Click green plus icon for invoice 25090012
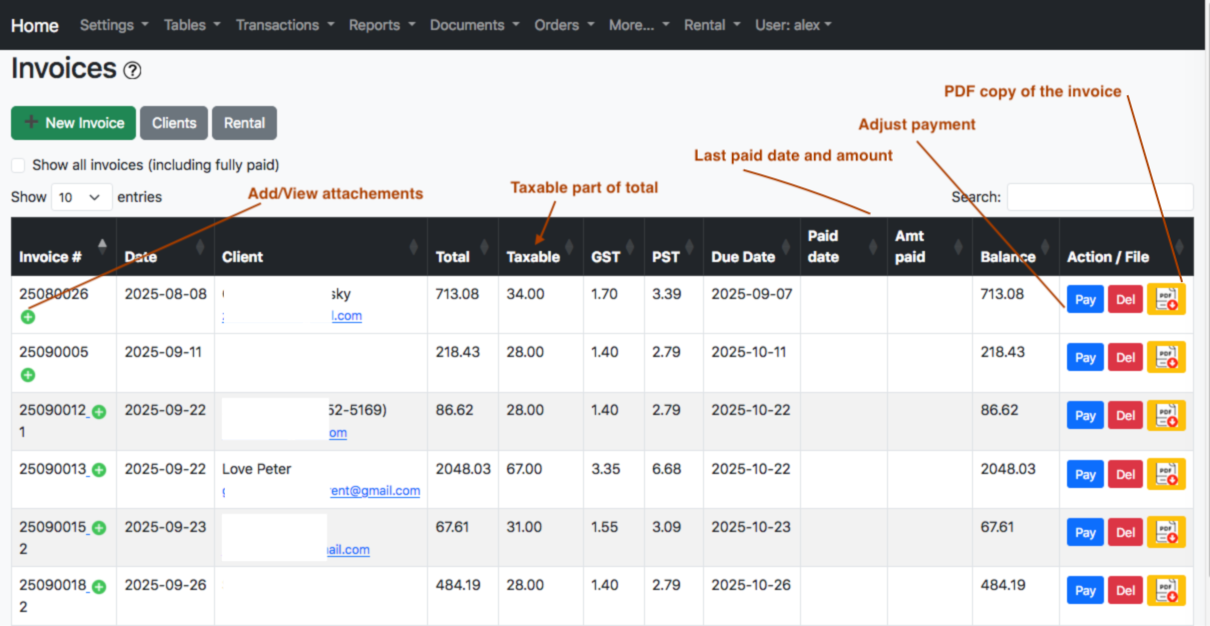The width and height of the screenshot is (1210, 626). (99, 411)
